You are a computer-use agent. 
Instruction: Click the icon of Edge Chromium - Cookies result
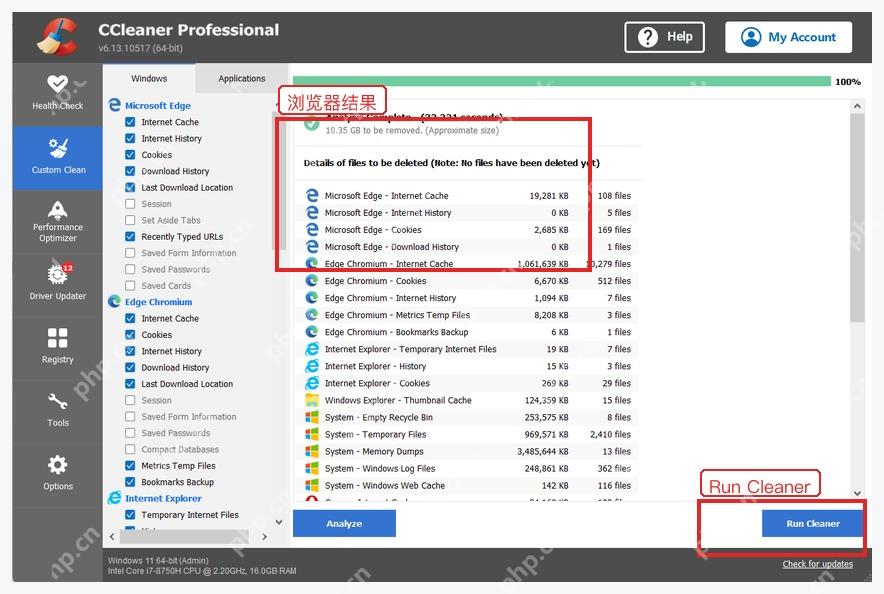click(312, 281)
